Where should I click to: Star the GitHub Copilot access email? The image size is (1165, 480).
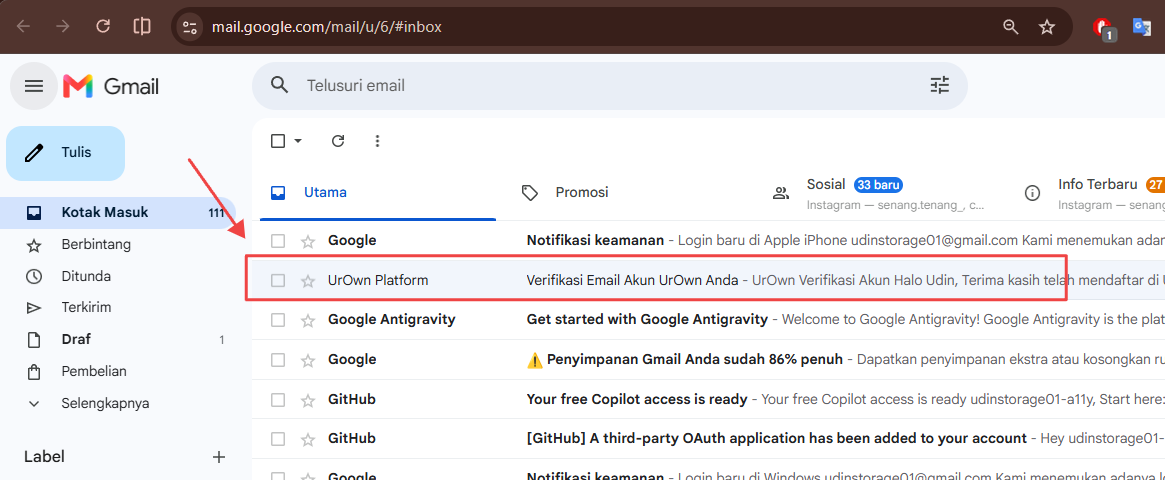point(308,400)
